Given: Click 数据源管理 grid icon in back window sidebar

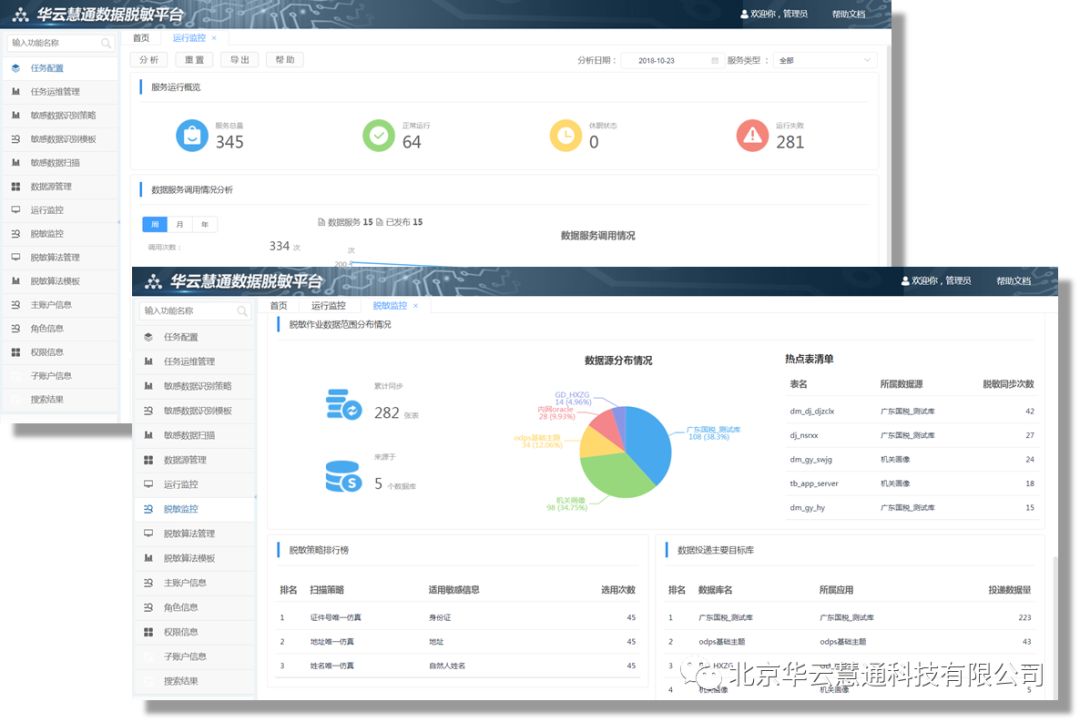Looking at the screenshot, I should tap(16, 187).
